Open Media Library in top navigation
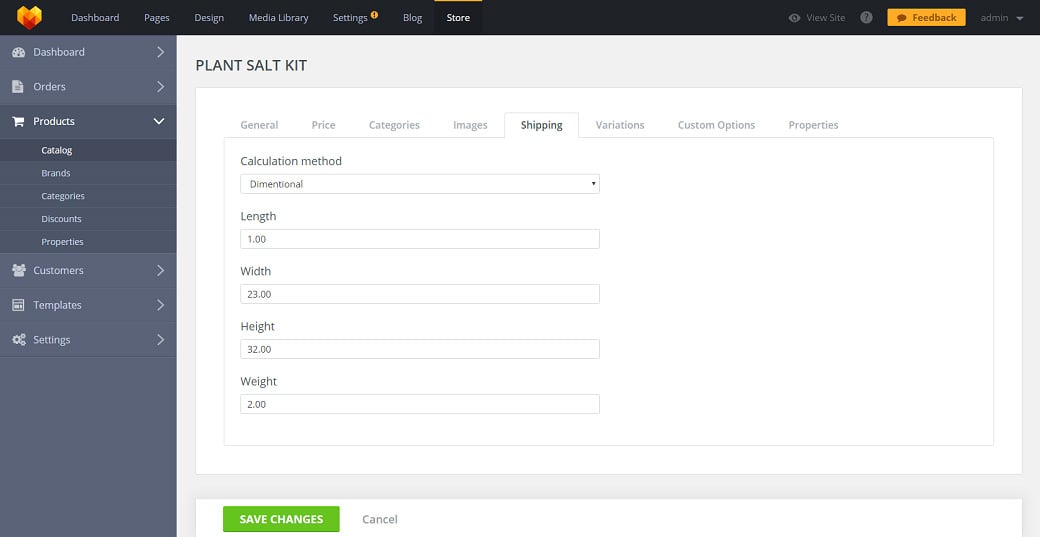Screen dimensions: 1040x537 278,18
